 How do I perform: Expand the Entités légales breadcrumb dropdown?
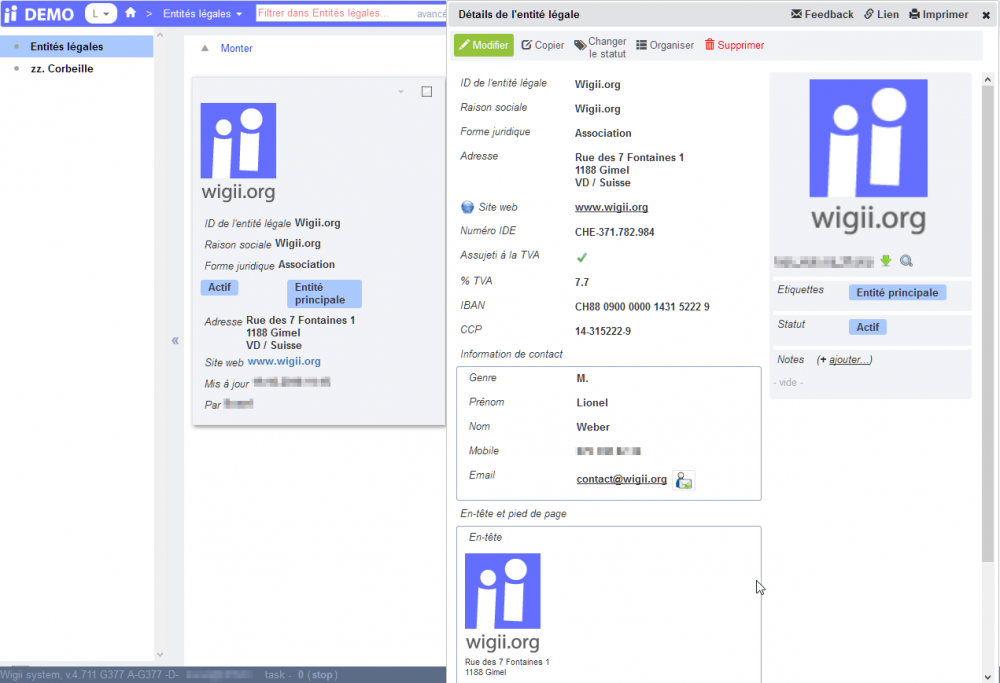tap(203, 13)
